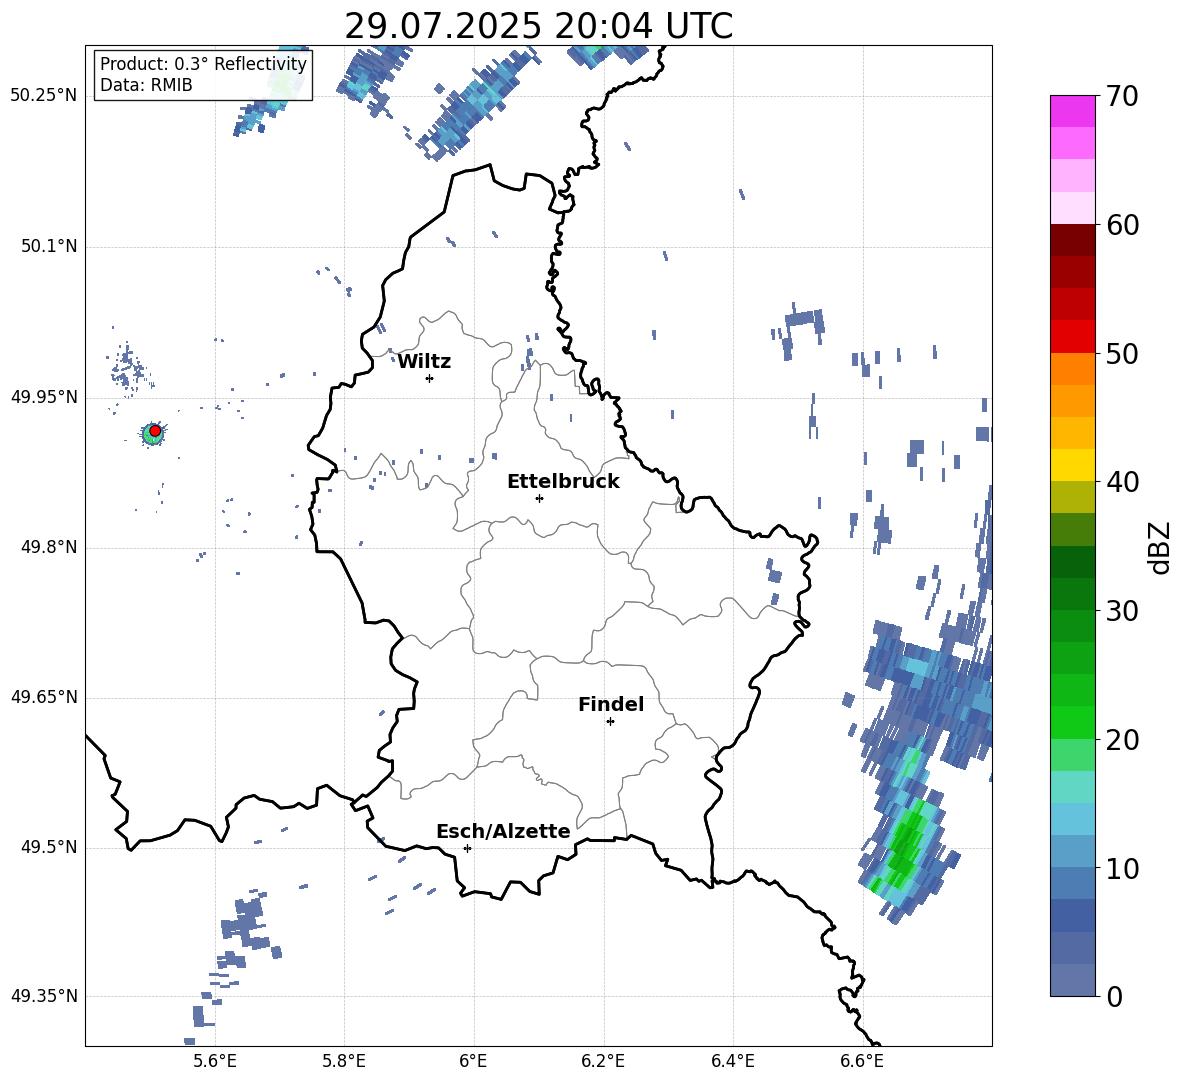Click the 'Product: 0.3° Reflectivity' legend line
This screenshot has width=1184, height=1081.
(203, 64)
